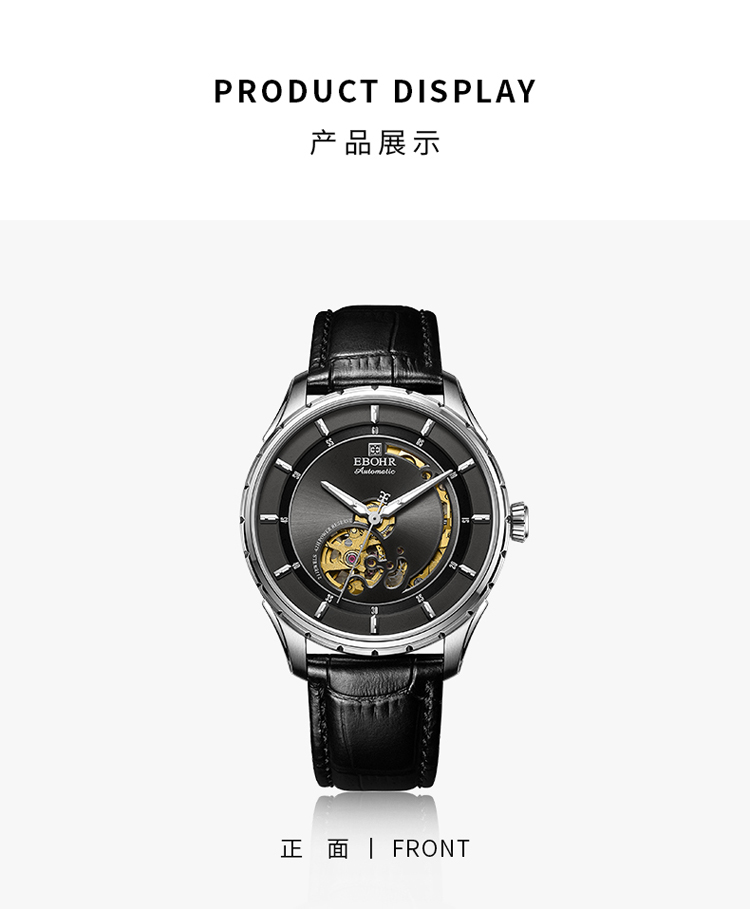Click the watch crown on the case side
This screenshot has width=750, height=909.
click(x=519, y=520)
